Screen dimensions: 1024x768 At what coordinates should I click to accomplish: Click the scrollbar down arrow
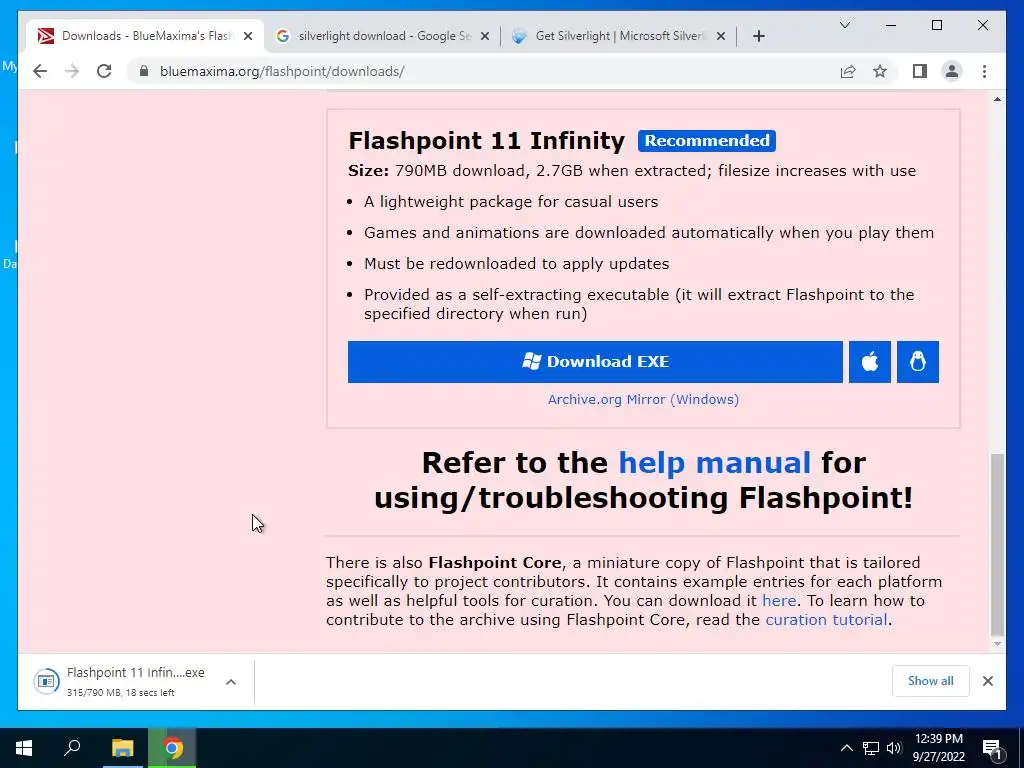tap(997, 644)
